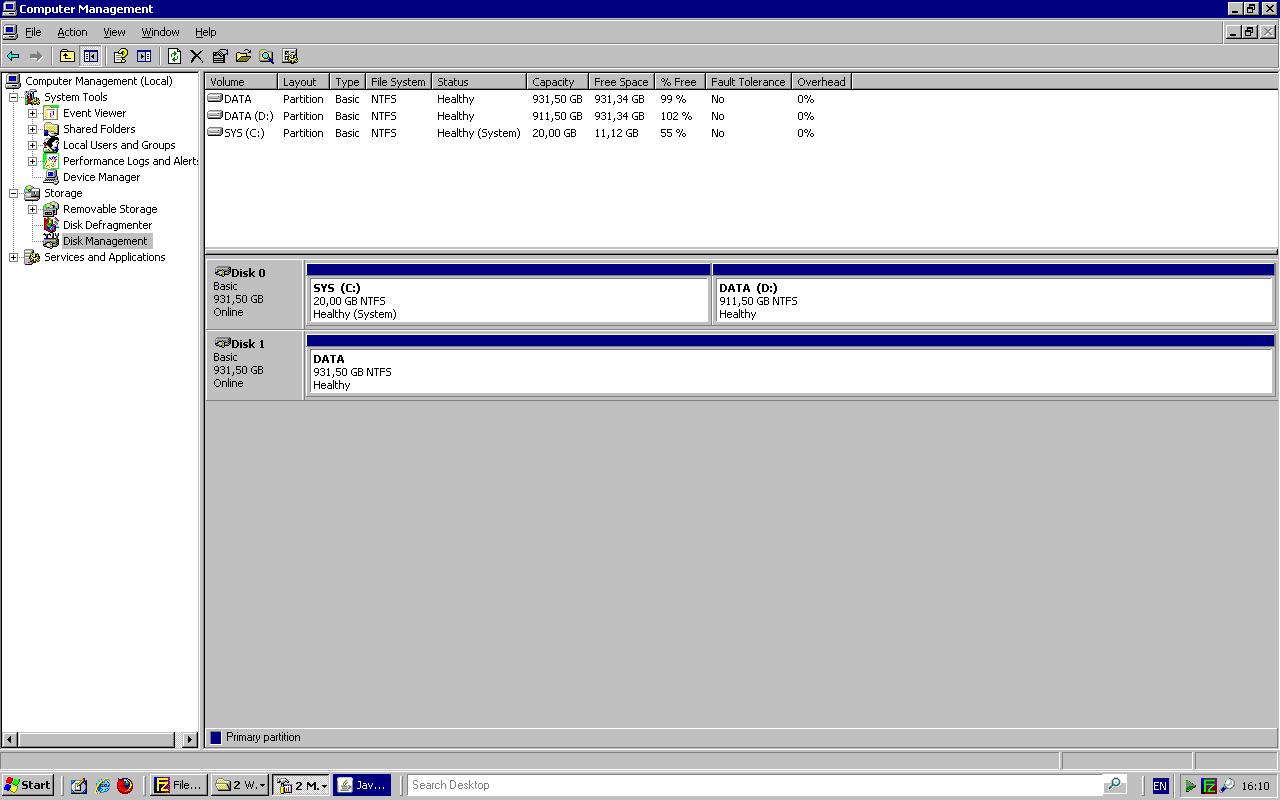
Task: Click tree pane scrollbar left arrow
Action: tap(10, 740)
